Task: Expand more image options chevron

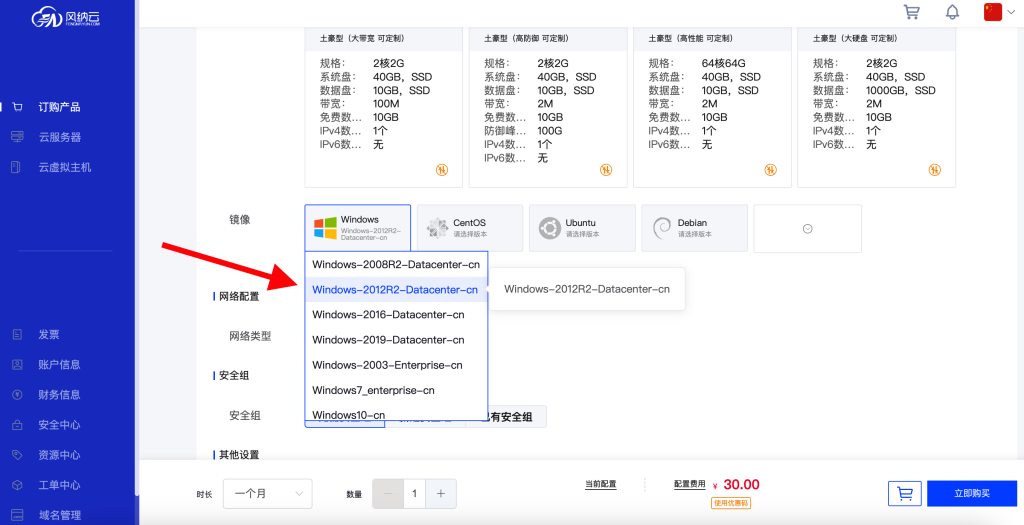Action: 808,229
